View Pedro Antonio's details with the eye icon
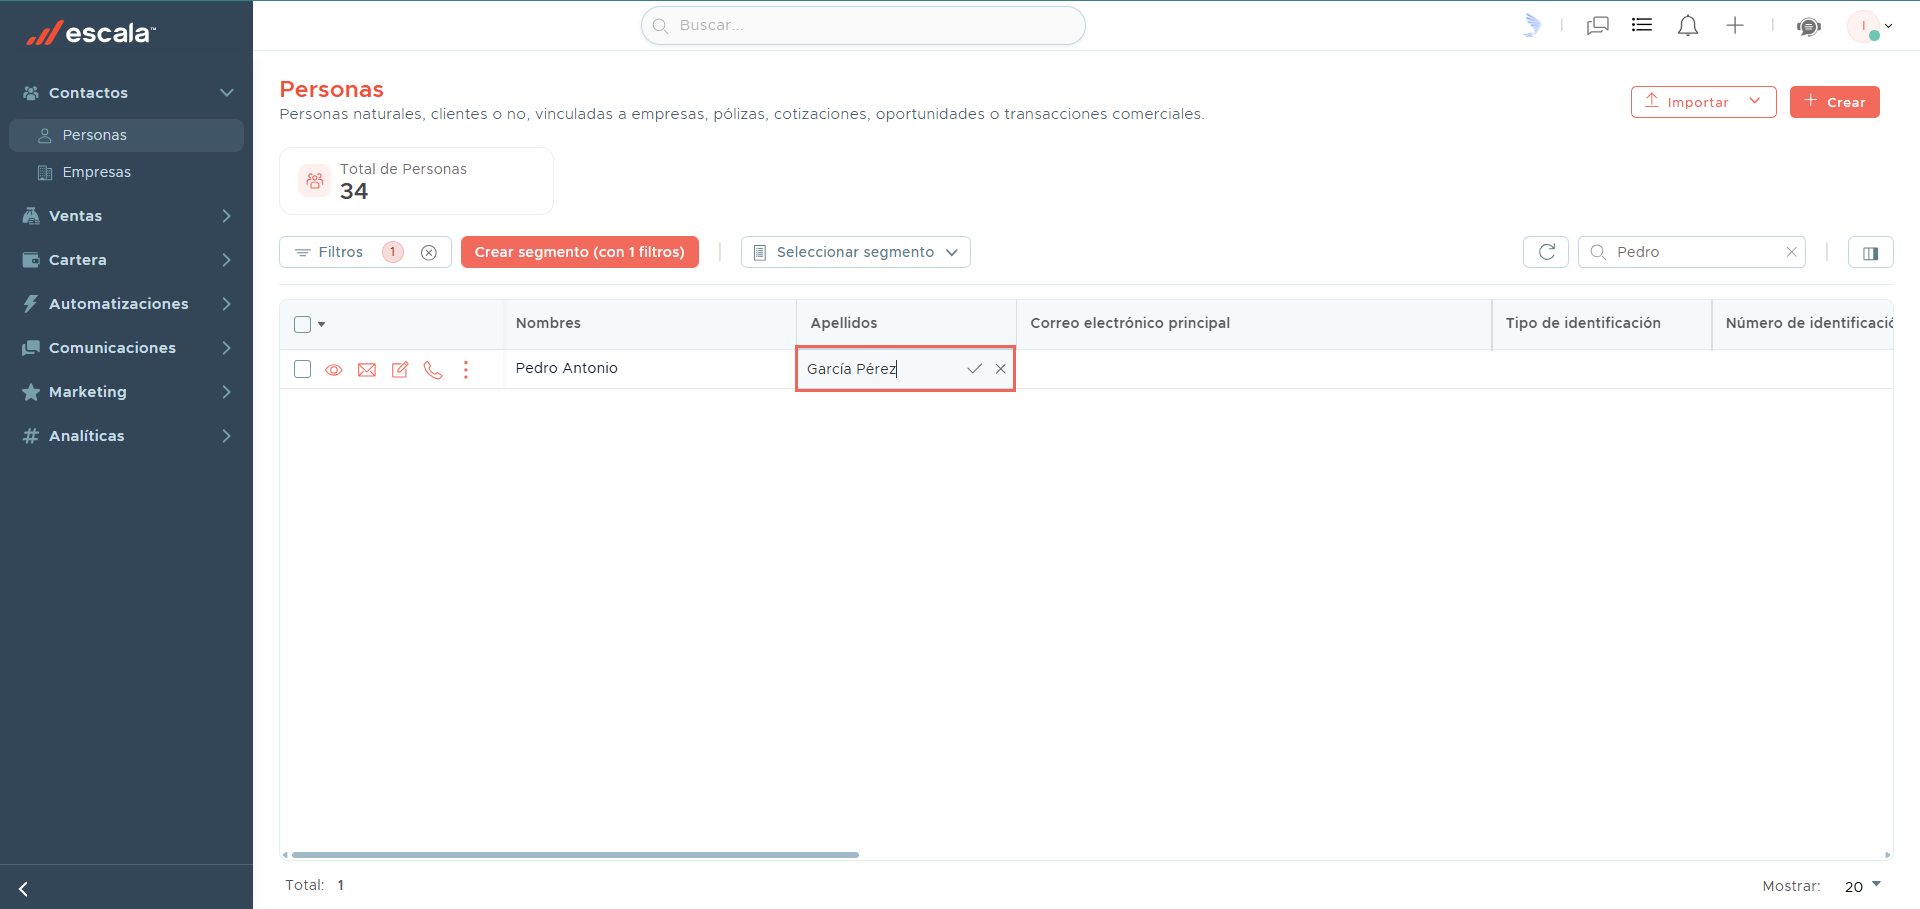The height and width of the screenshot is (909, 1920). 334,370
